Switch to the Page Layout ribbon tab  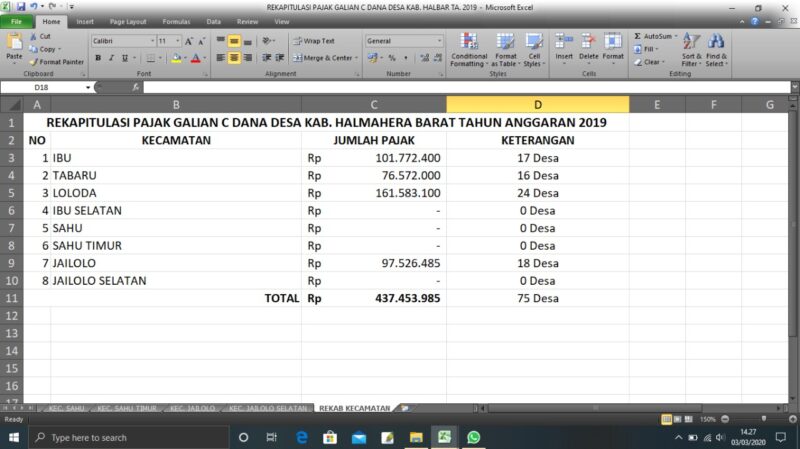(x=127, y=21)
